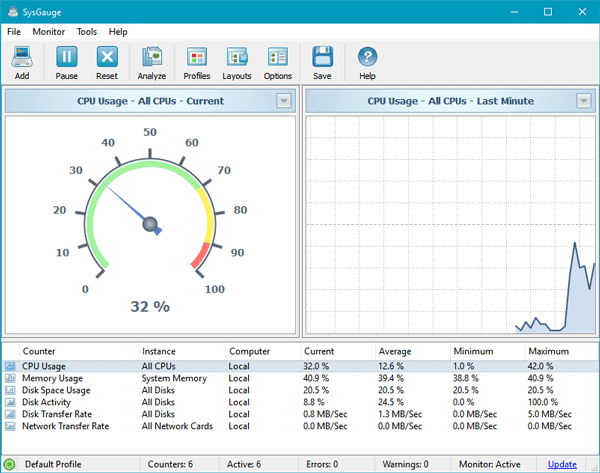Select the Memory Usage counter row

click(x=300, y=378)
